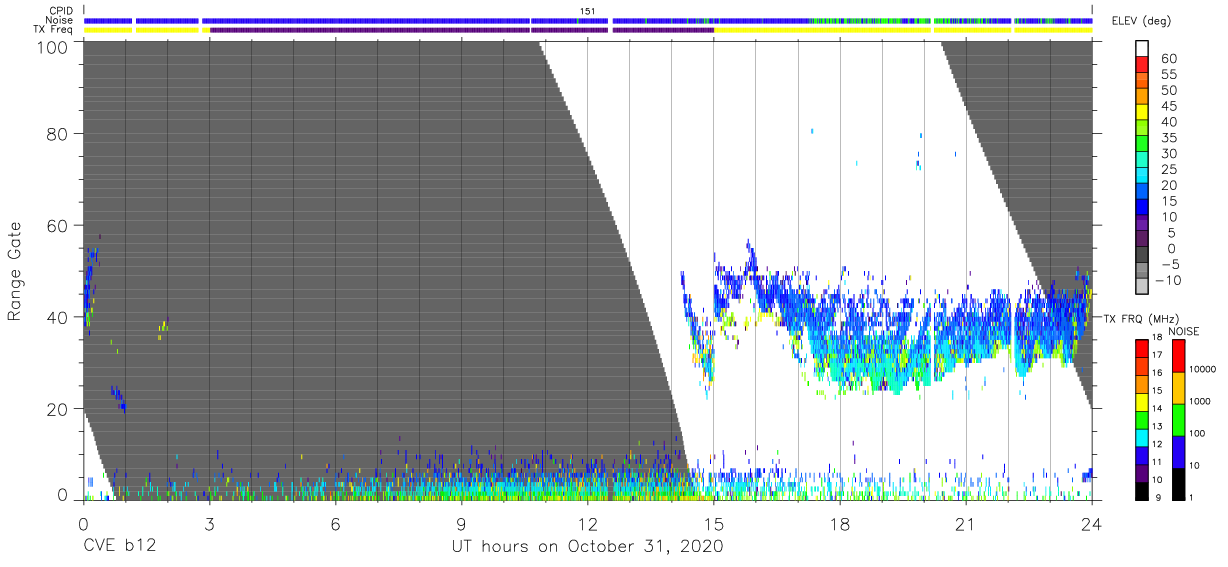Click the x-axis tick label '21'
The image size is (1228, 567).
click(965, 524)
